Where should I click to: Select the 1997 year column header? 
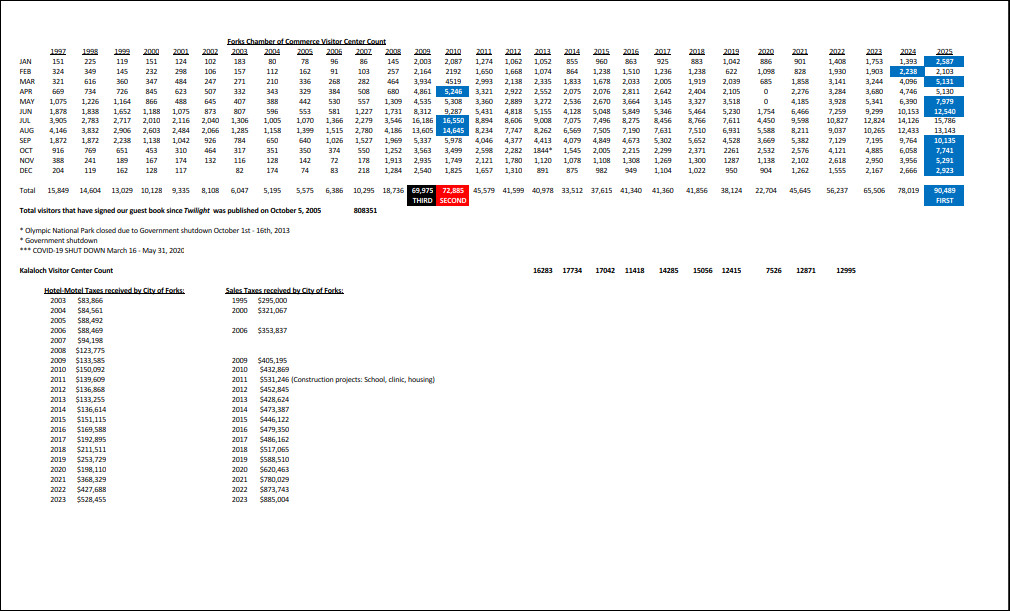coord(58,50)
